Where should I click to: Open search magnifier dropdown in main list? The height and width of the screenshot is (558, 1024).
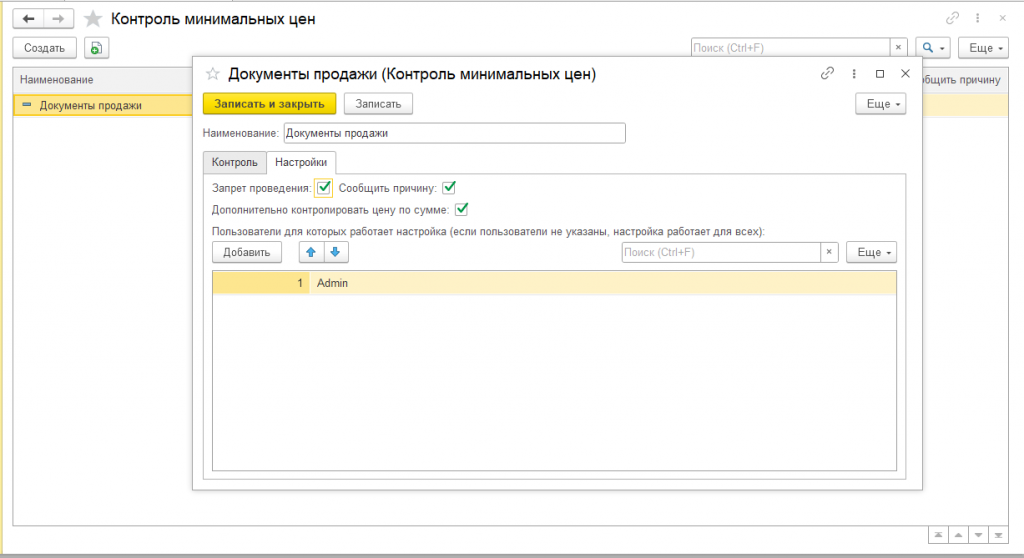pos(933,48)
